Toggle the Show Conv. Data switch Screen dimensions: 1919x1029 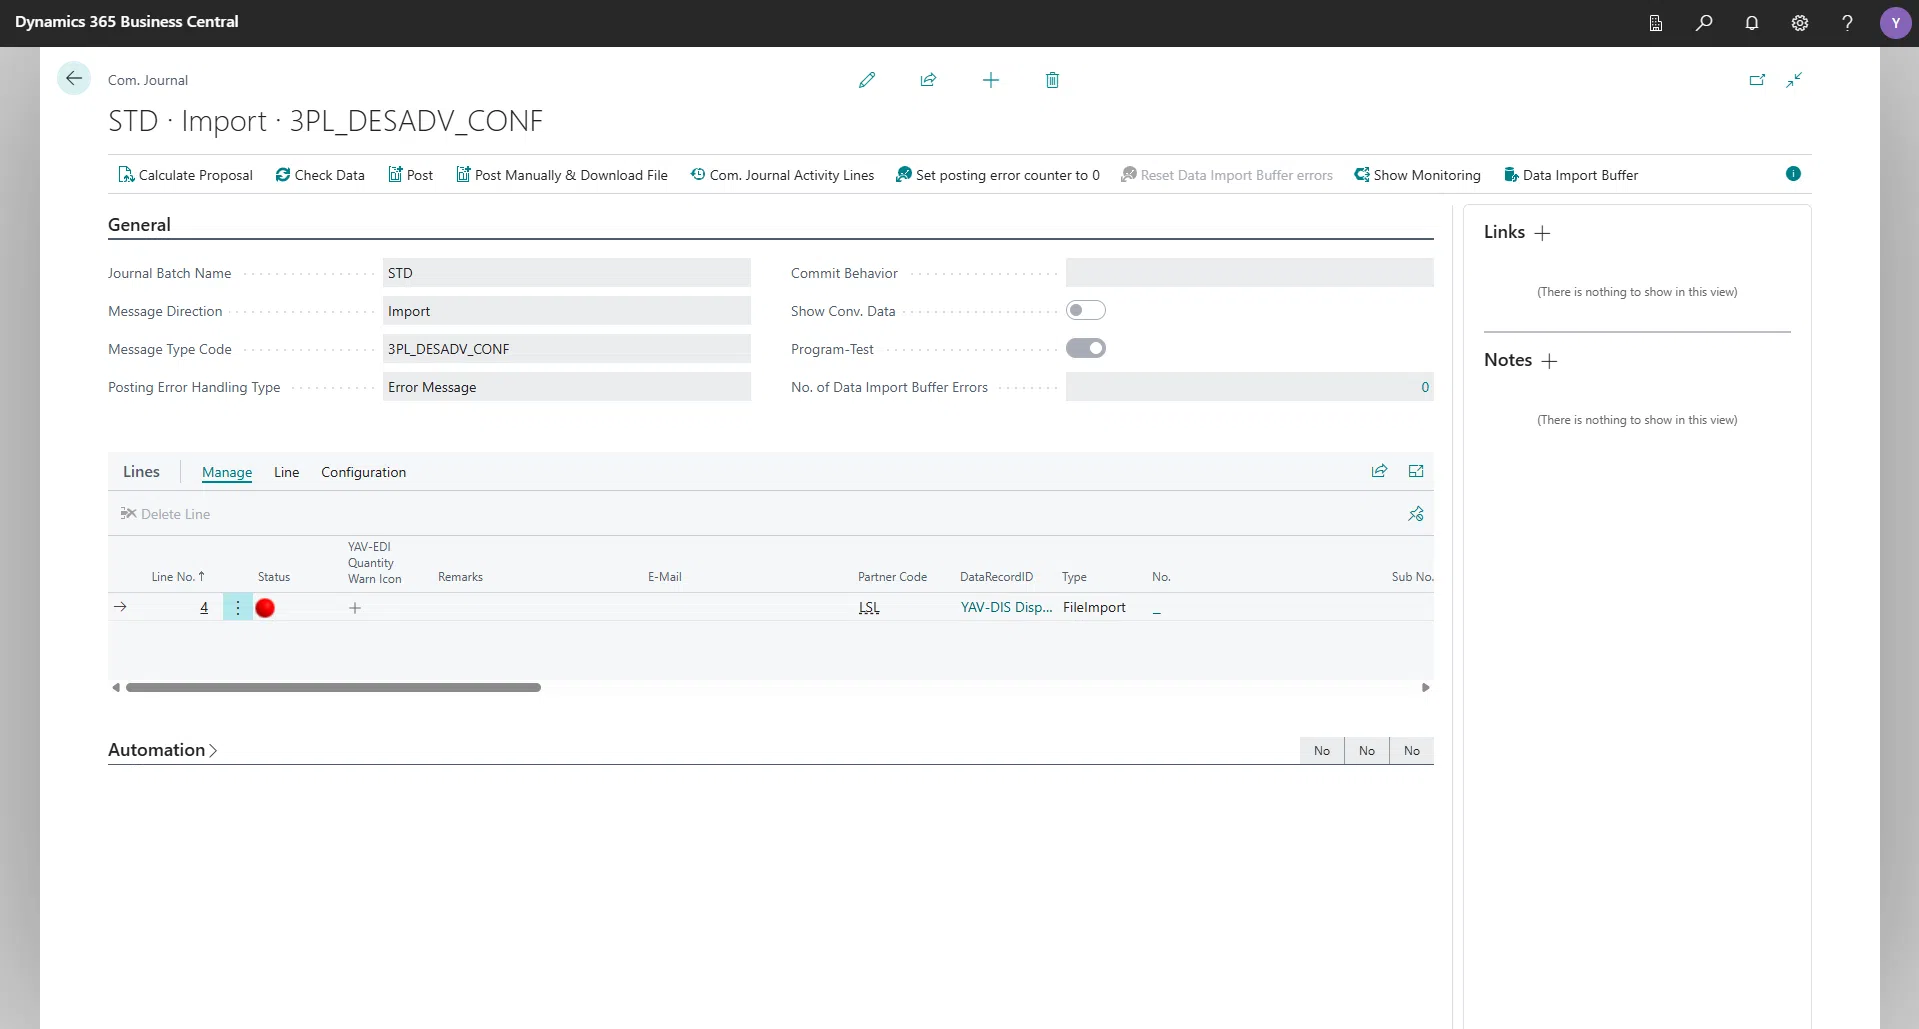(1086, 309)
